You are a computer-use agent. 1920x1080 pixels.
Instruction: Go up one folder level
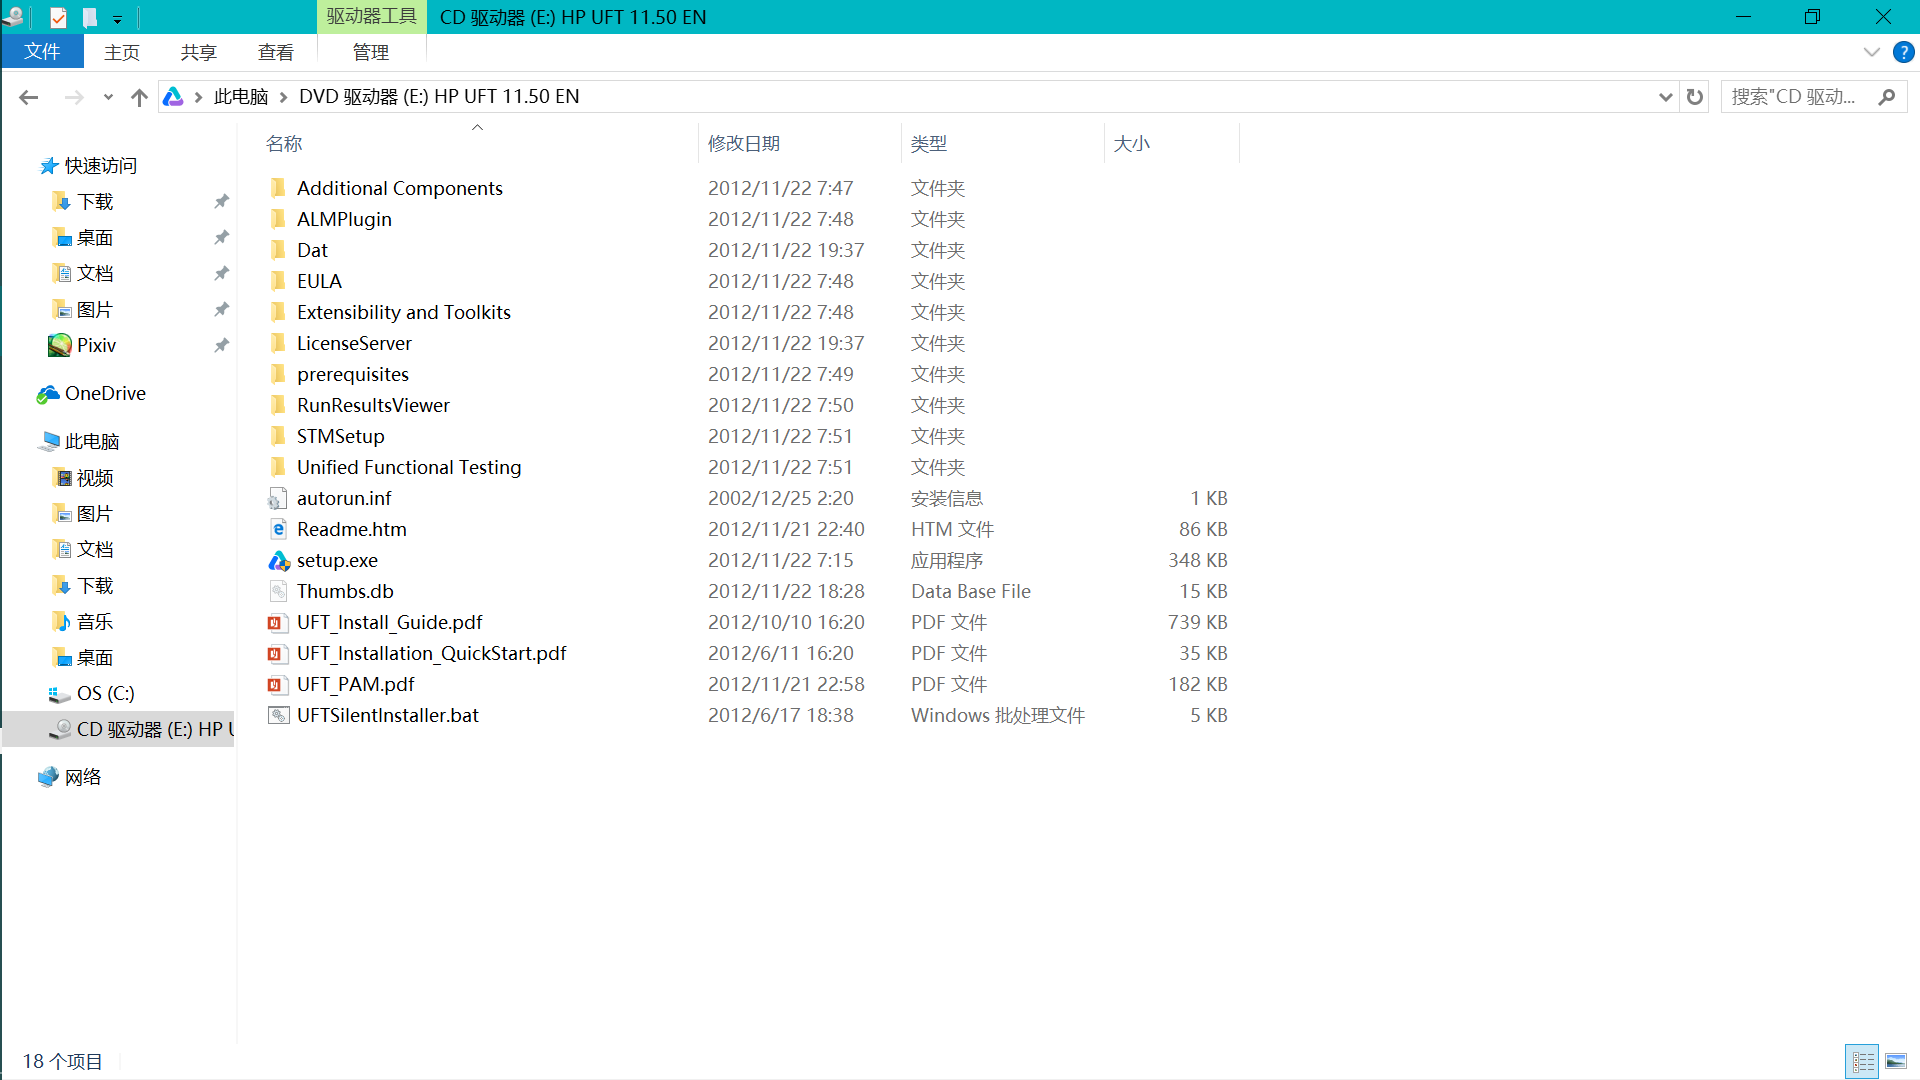139,97
